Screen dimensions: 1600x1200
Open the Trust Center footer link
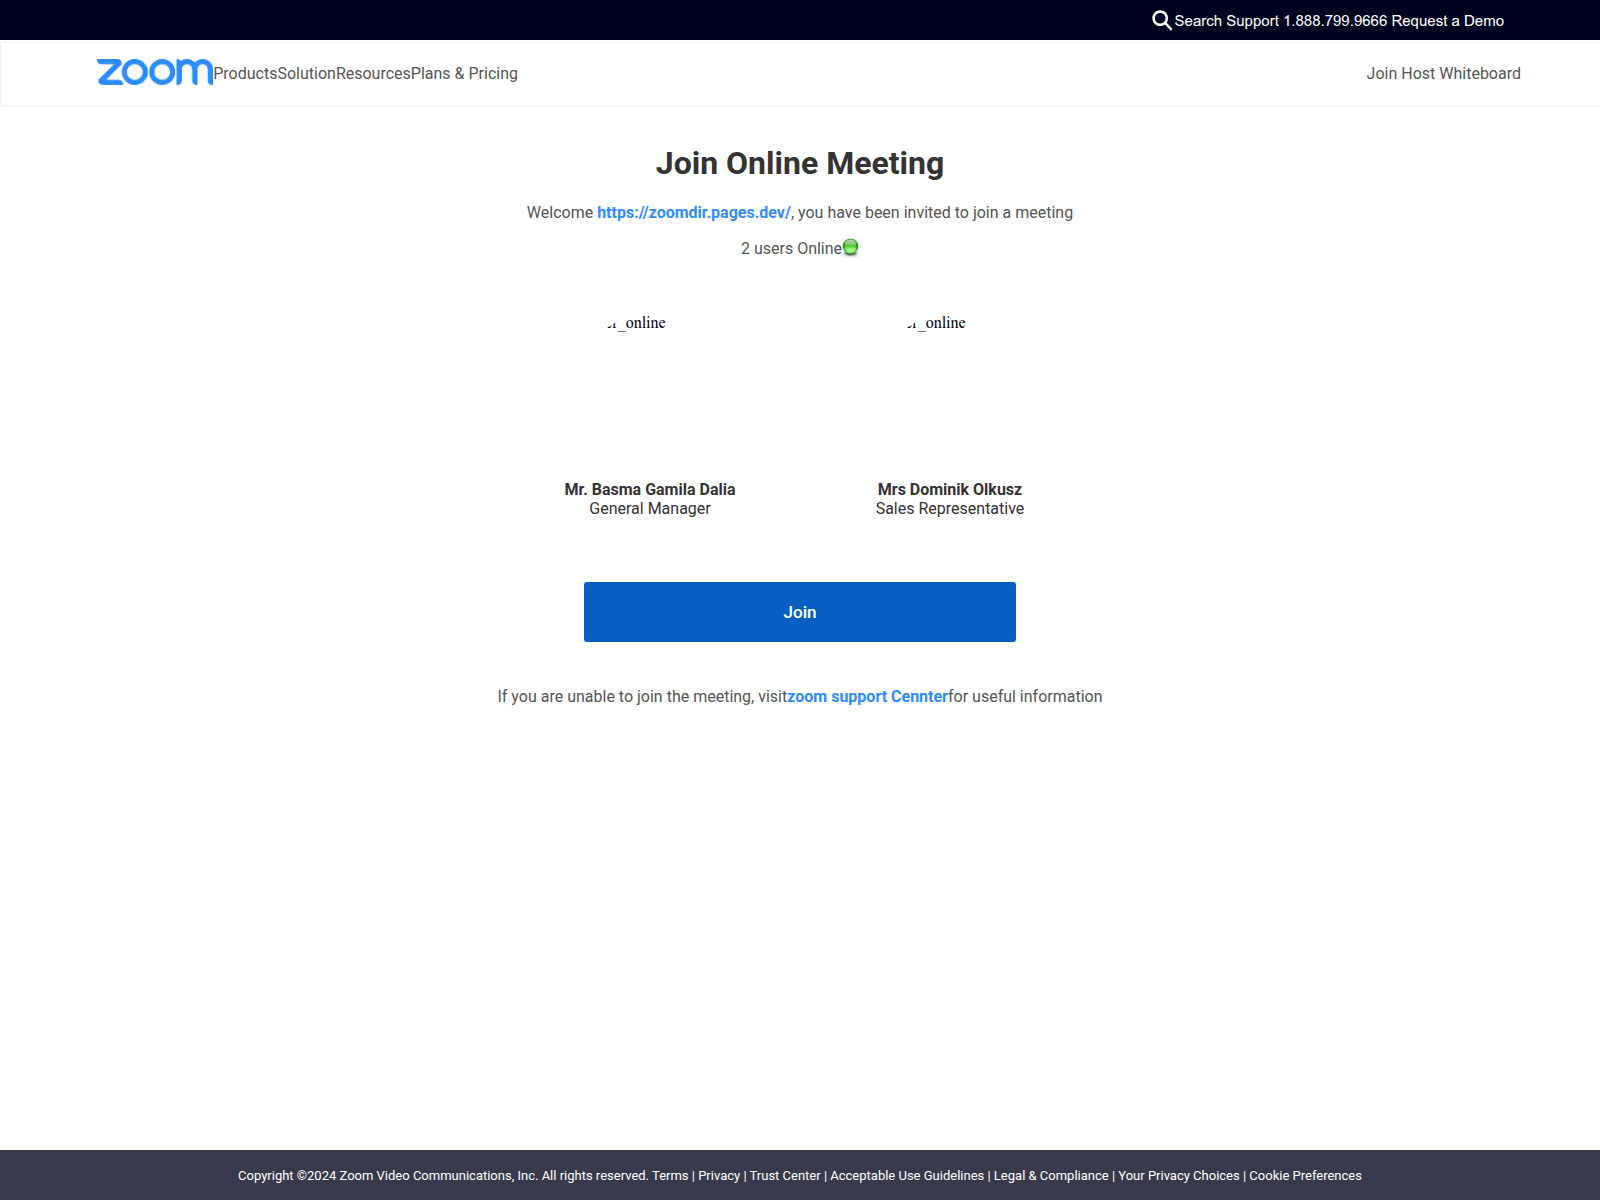tap(785, 1176)
